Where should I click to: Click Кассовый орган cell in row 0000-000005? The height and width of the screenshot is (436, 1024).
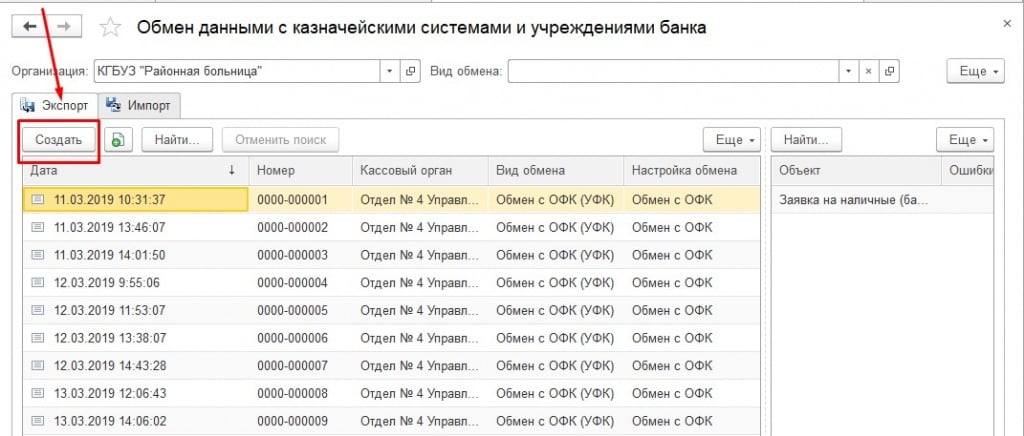pyautogui.click(x=420, y=311)
